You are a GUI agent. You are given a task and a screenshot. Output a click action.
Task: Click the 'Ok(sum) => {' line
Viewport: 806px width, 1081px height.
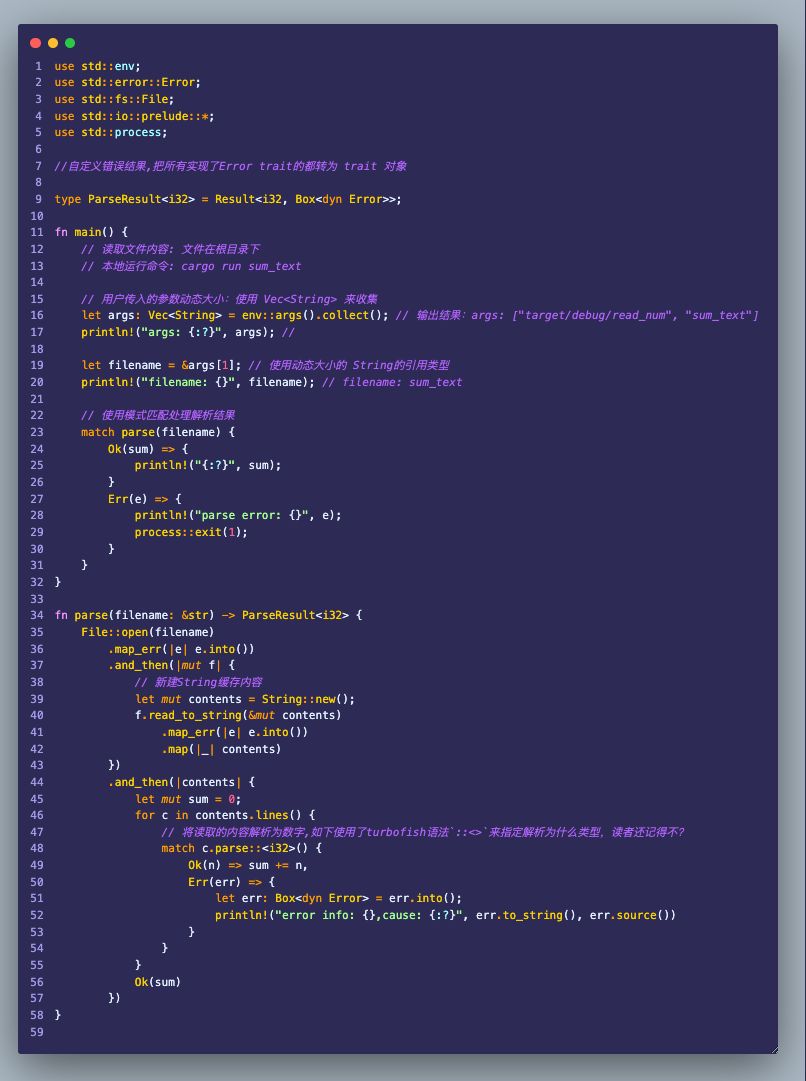pos(148,449)
